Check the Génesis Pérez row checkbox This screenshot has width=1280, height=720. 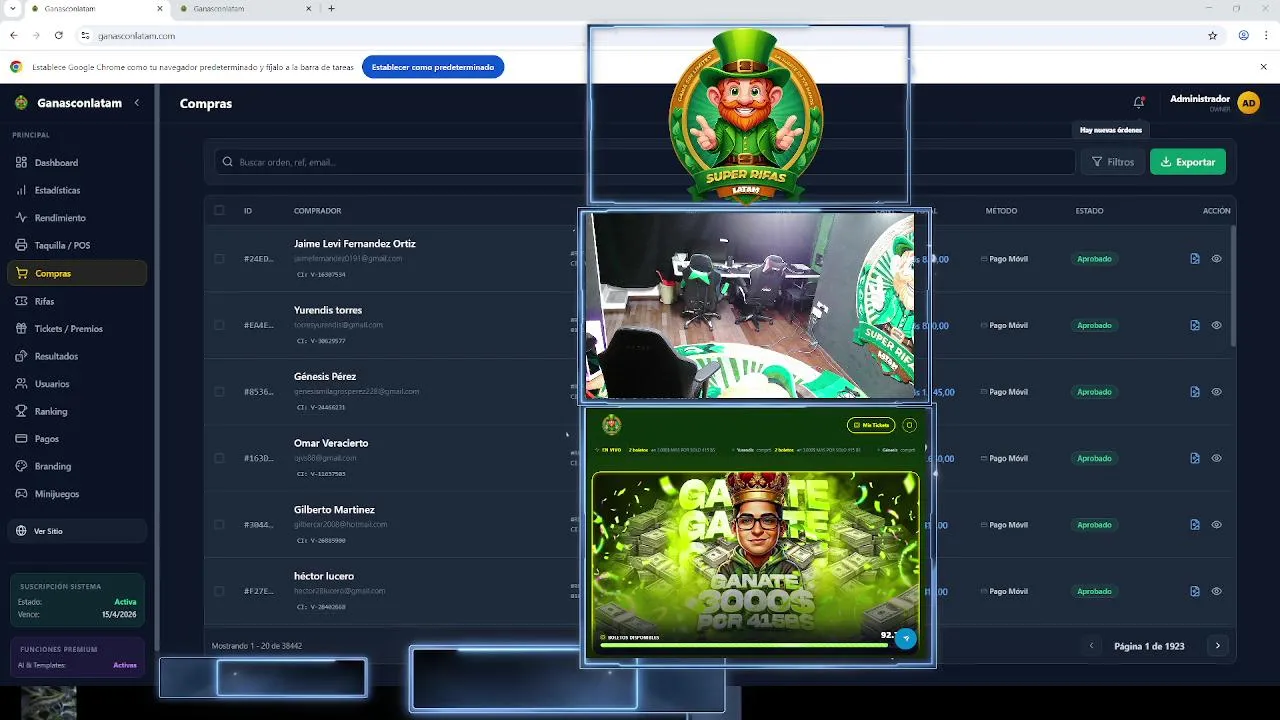click(x=219, y=392)
